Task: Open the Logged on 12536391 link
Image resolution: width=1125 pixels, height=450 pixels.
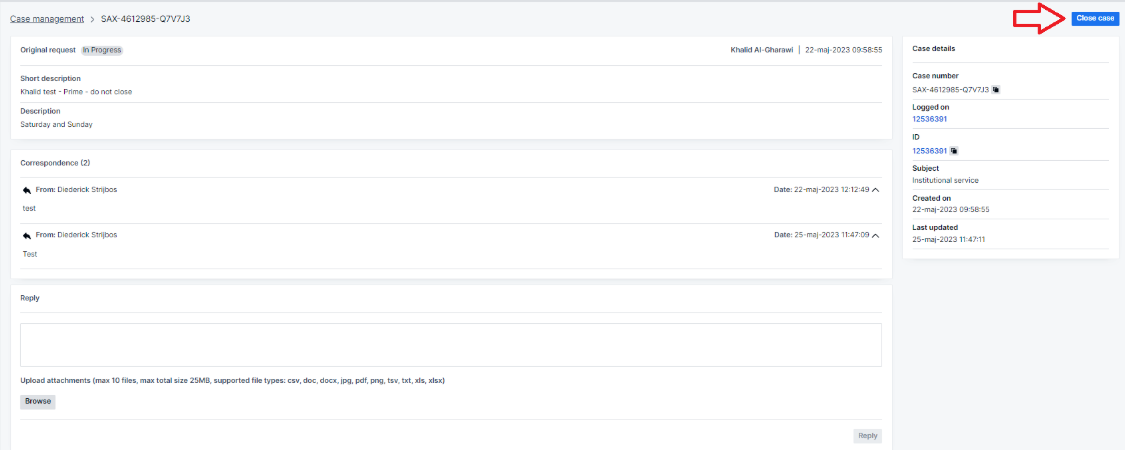Action: pos(929,119)
